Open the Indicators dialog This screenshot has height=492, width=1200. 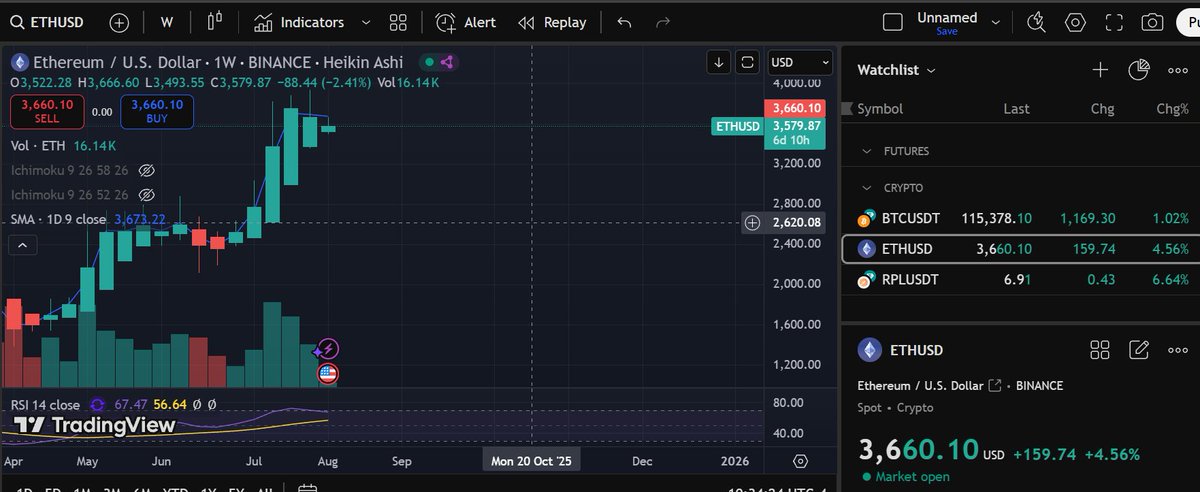(x=299, y=22)
